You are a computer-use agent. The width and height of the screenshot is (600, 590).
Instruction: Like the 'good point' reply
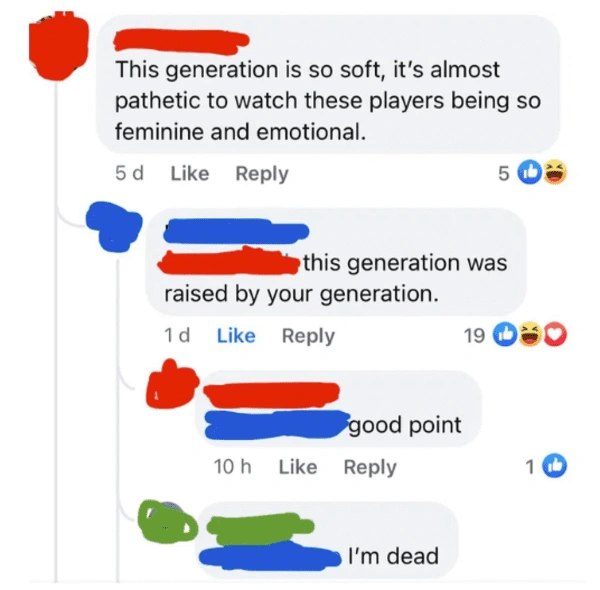point(298,467)
